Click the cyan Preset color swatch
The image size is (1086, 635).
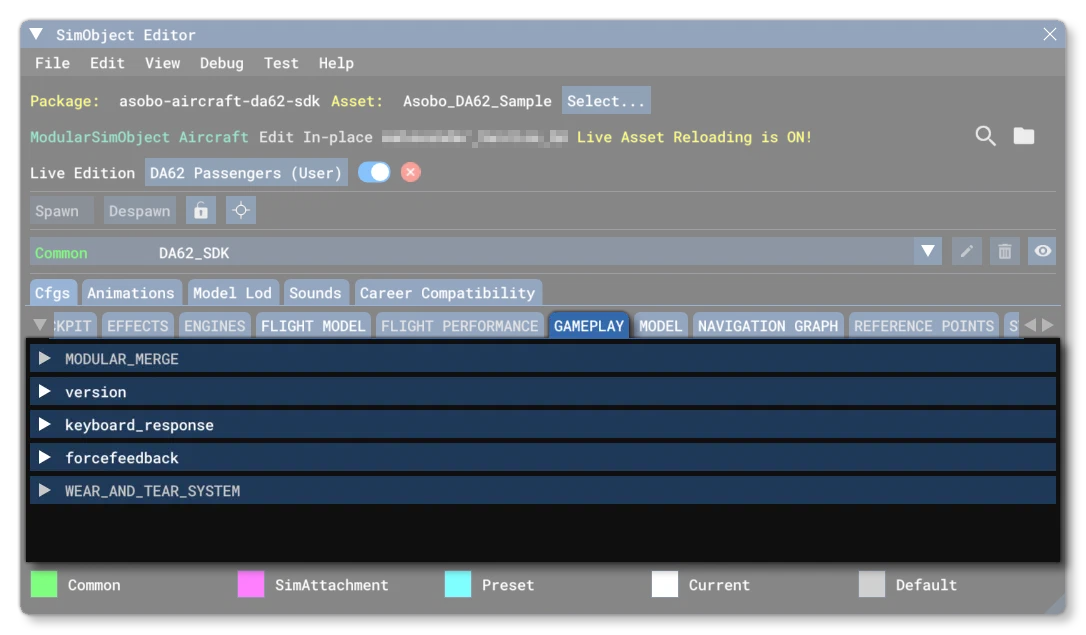tap(458, 584)
